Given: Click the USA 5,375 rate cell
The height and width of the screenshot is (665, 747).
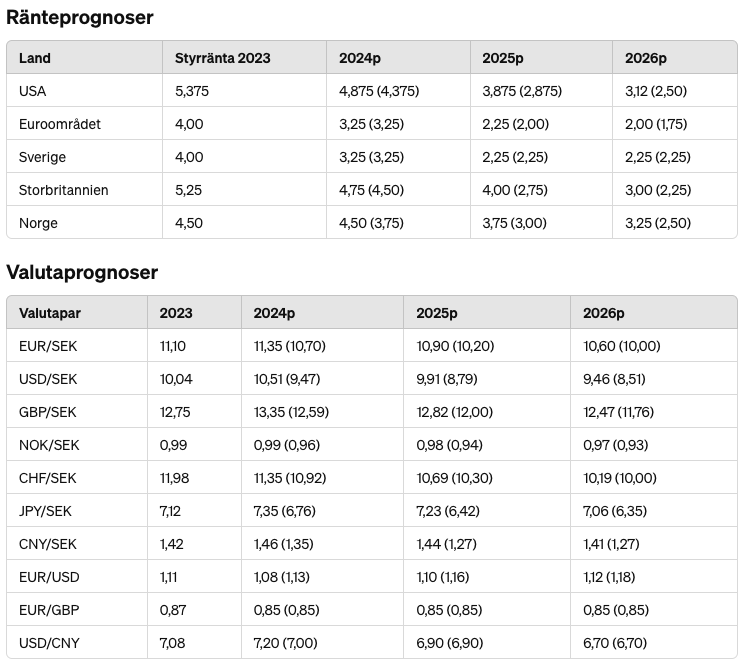Looking at the screenshot, I should point(192,91).
